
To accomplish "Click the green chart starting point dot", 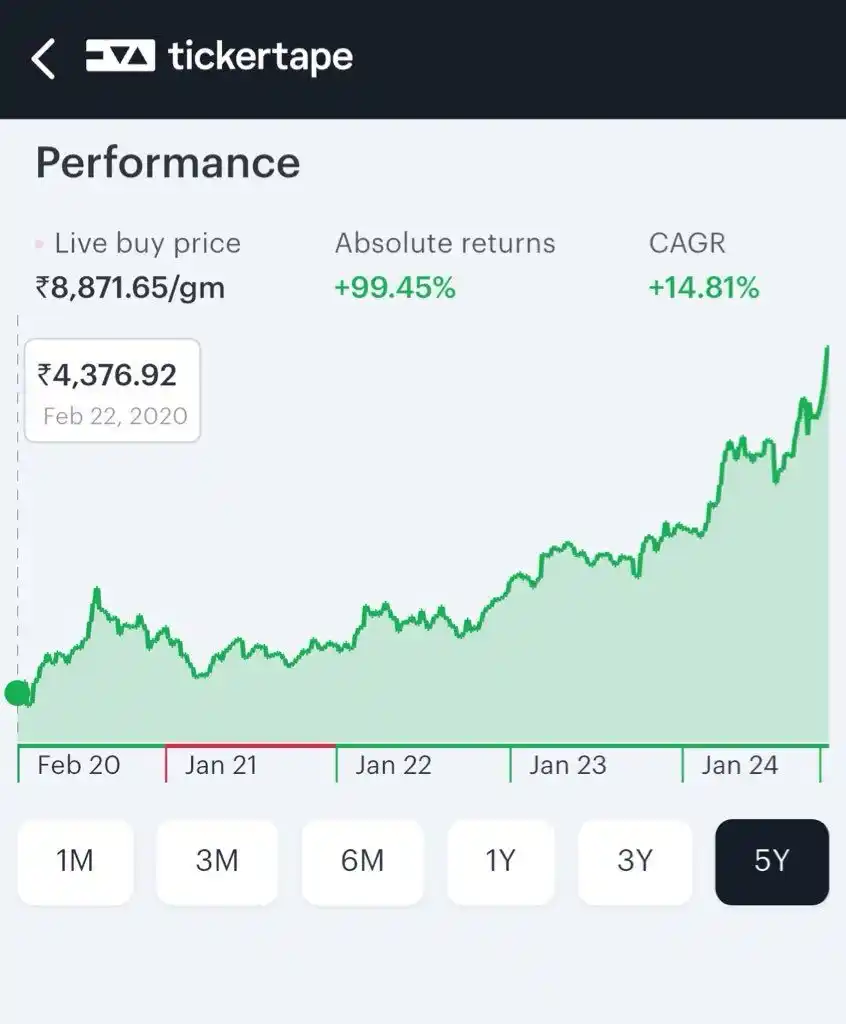I will tap(17, 692).
